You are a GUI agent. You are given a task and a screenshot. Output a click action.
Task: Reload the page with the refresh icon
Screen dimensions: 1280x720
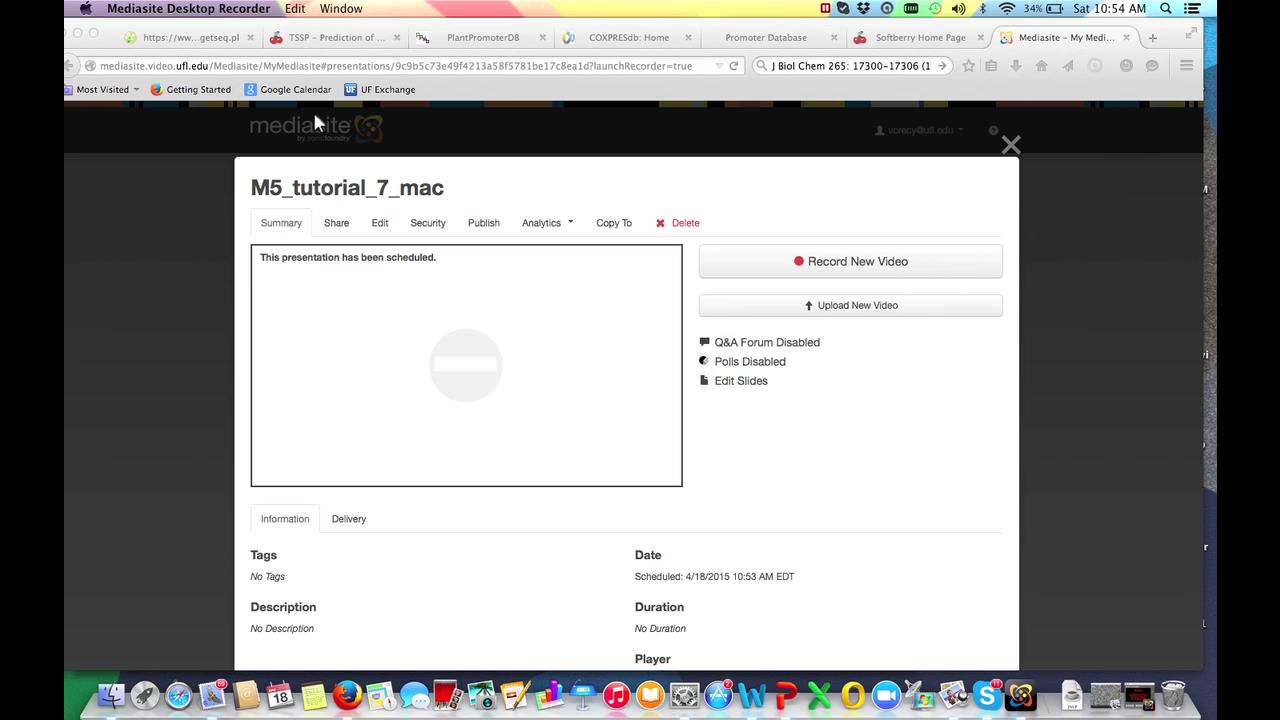[x=733, y=66]
